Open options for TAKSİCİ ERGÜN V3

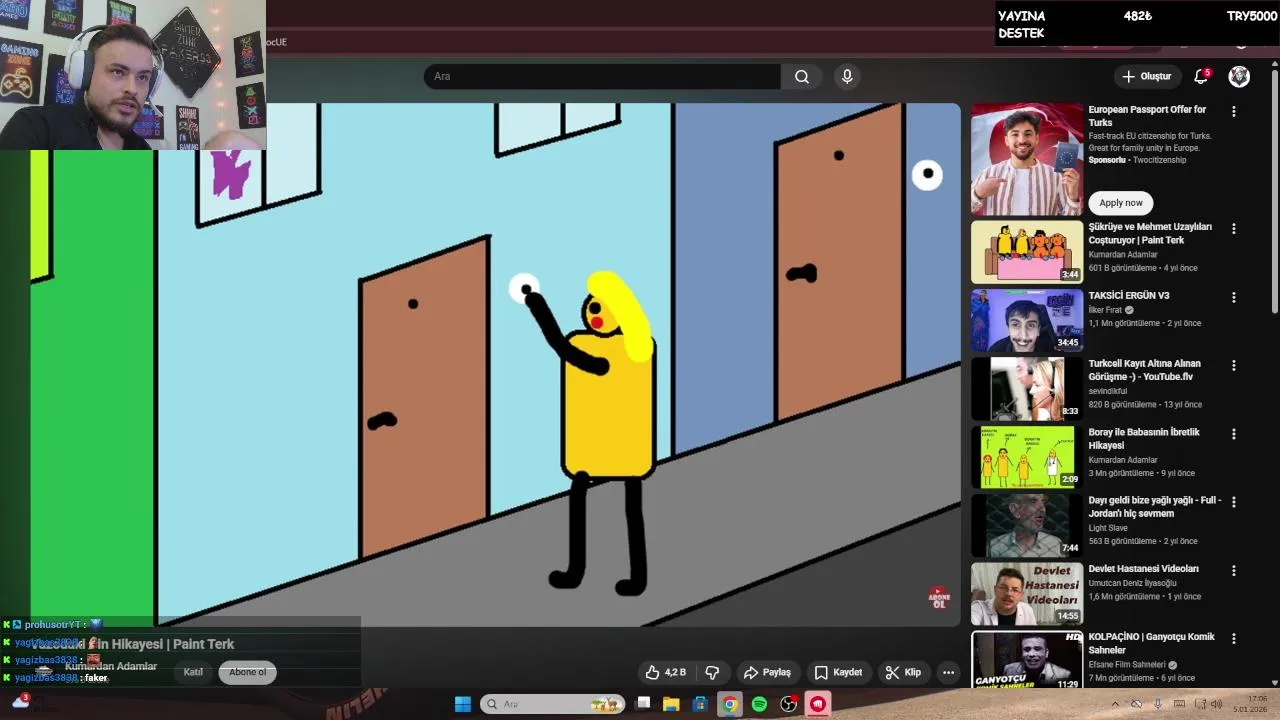pos(1233,297)
